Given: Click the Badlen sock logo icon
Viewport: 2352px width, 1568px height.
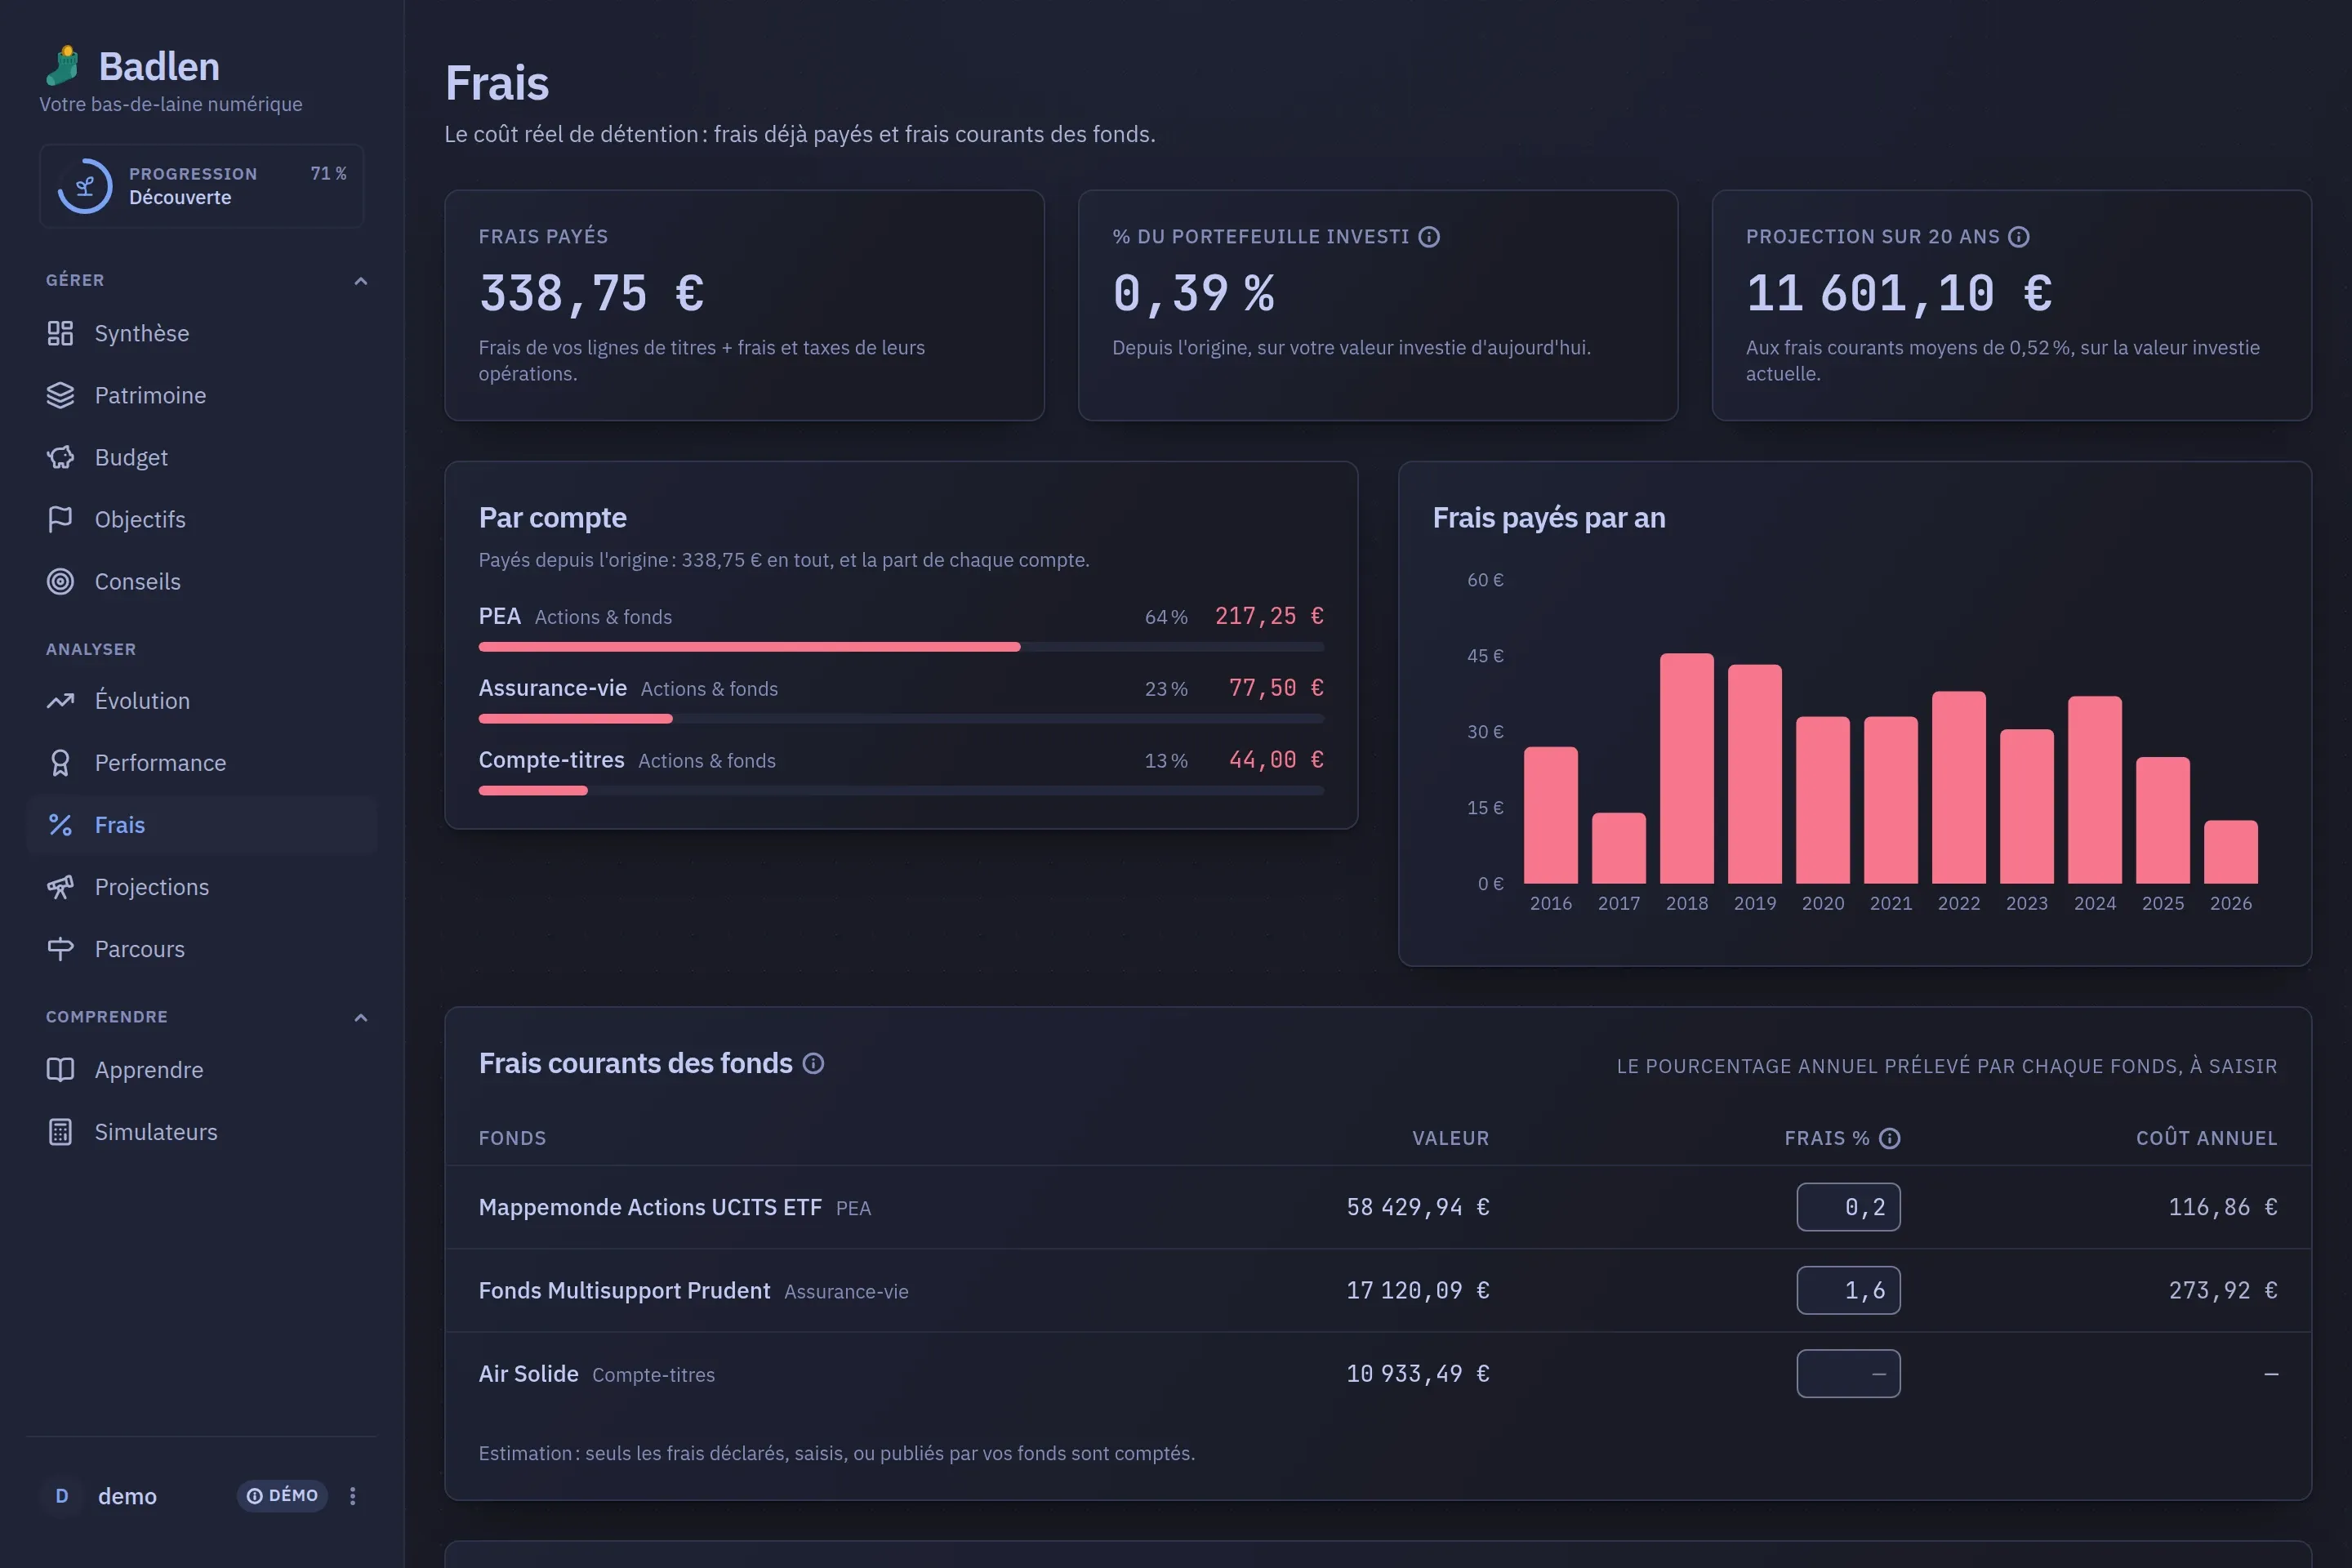Looking at the screenshot, I should point(62,66).
